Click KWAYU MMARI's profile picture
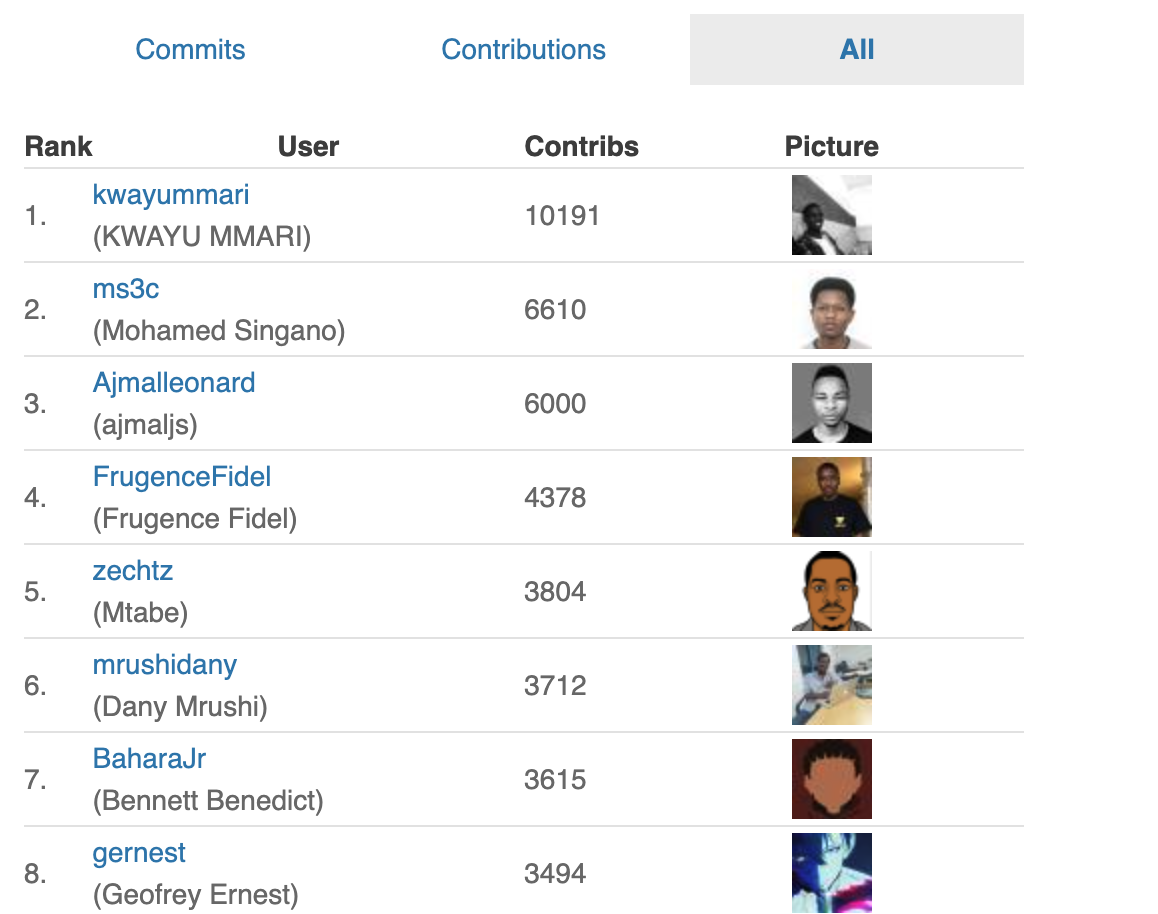 click(x=831, y=216)
